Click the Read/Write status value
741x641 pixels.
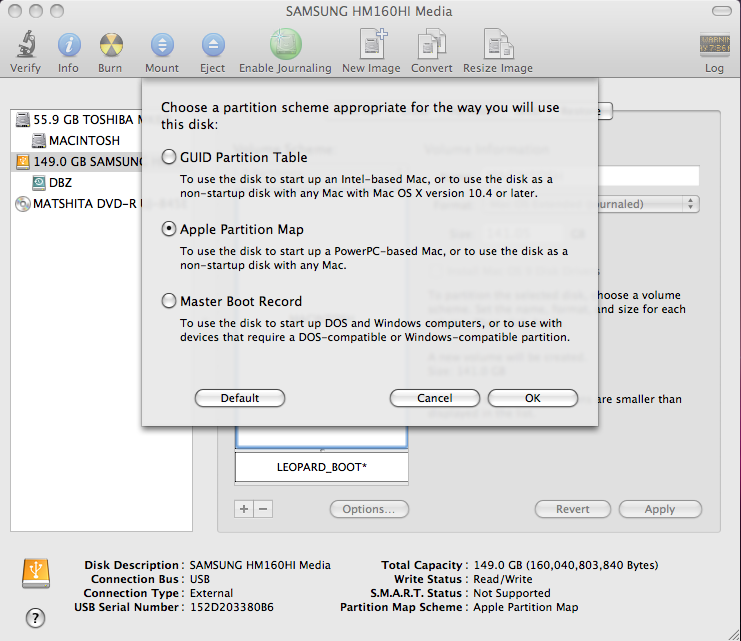click(503, 579)
